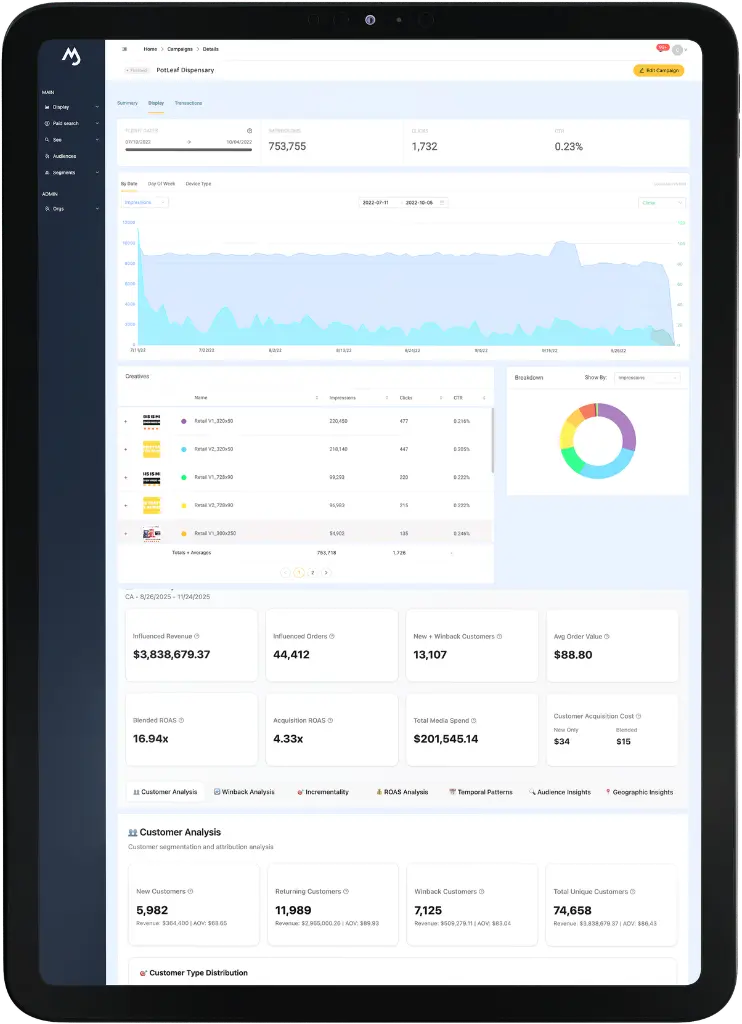Open the Clicks metric dropdown above chart
Image resolution: width=742 pixels, height=1024 pixels.
[662, 203]
